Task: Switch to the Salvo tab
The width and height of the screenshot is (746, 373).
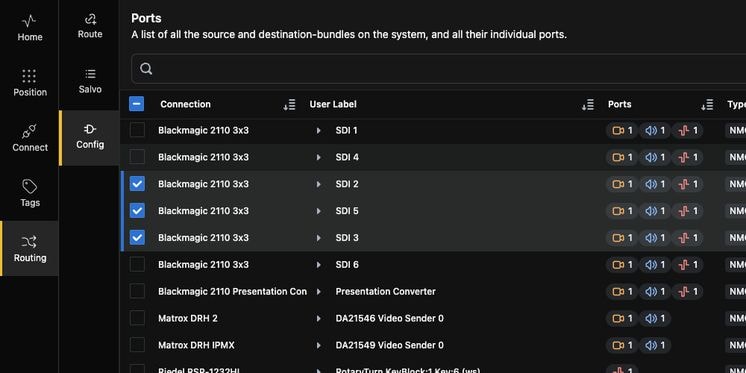Action: [89, 81]
